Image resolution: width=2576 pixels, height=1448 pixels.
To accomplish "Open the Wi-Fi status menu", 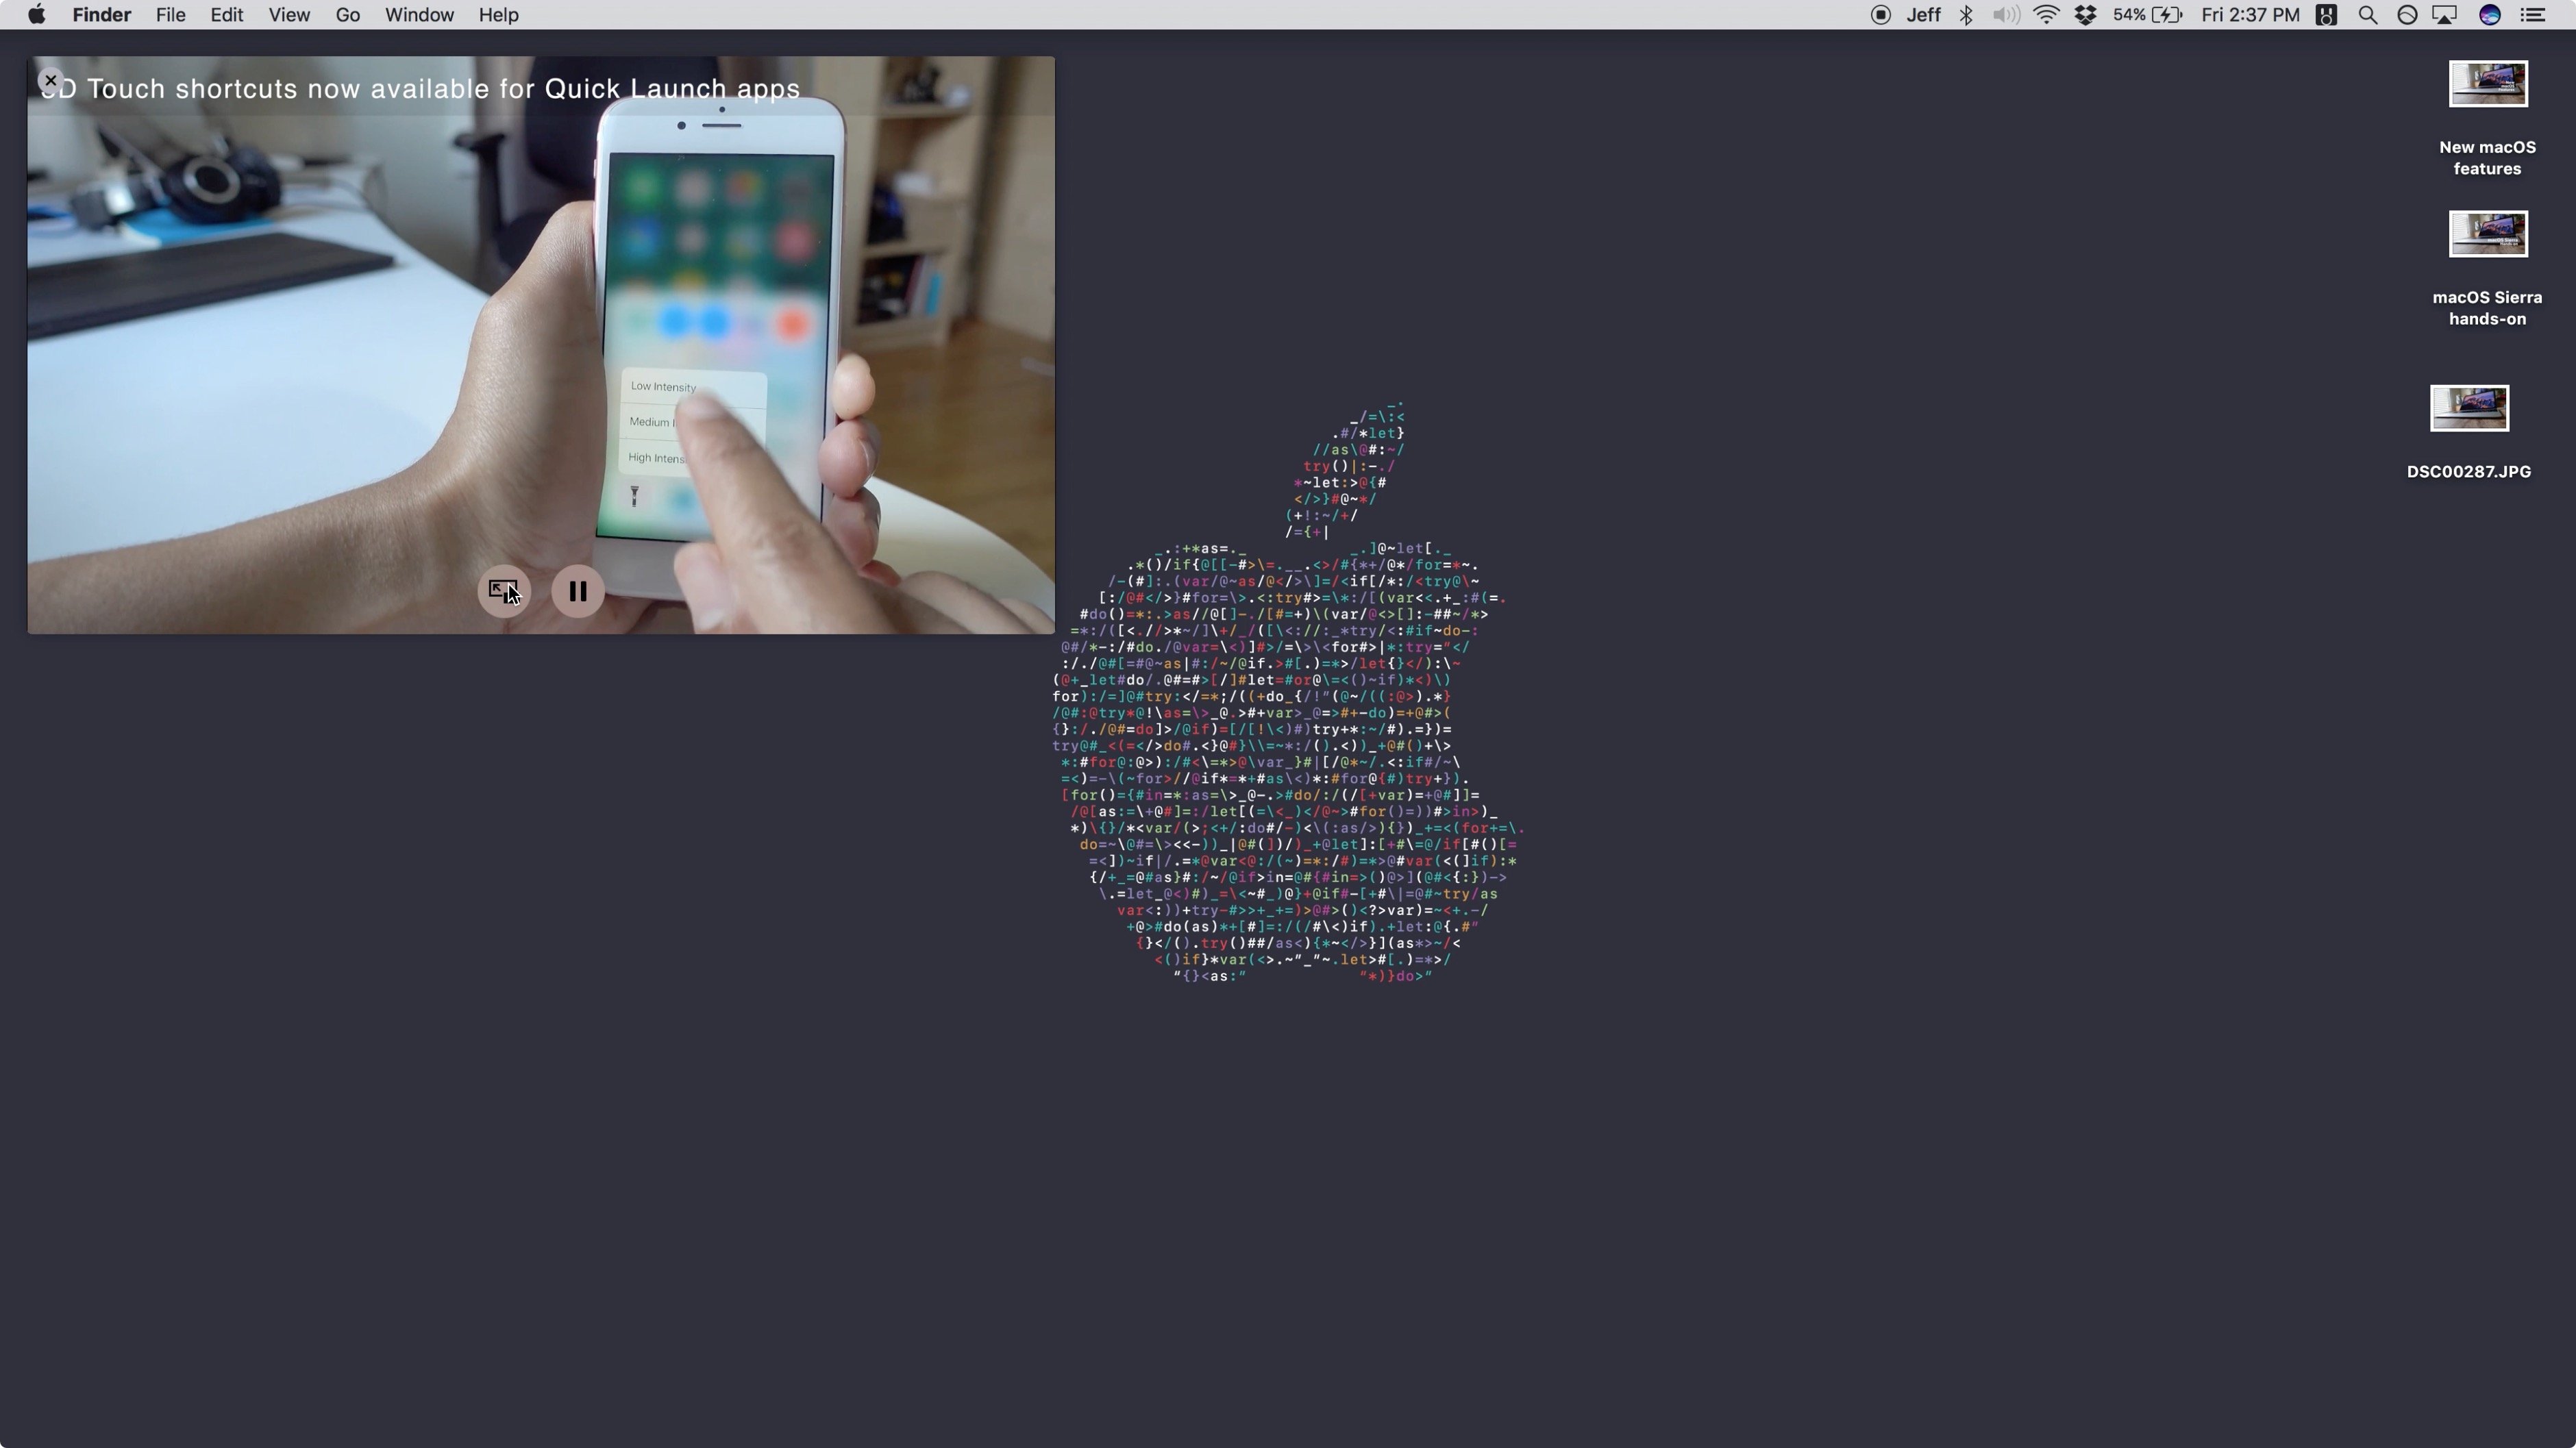I will coord(2046,15).
